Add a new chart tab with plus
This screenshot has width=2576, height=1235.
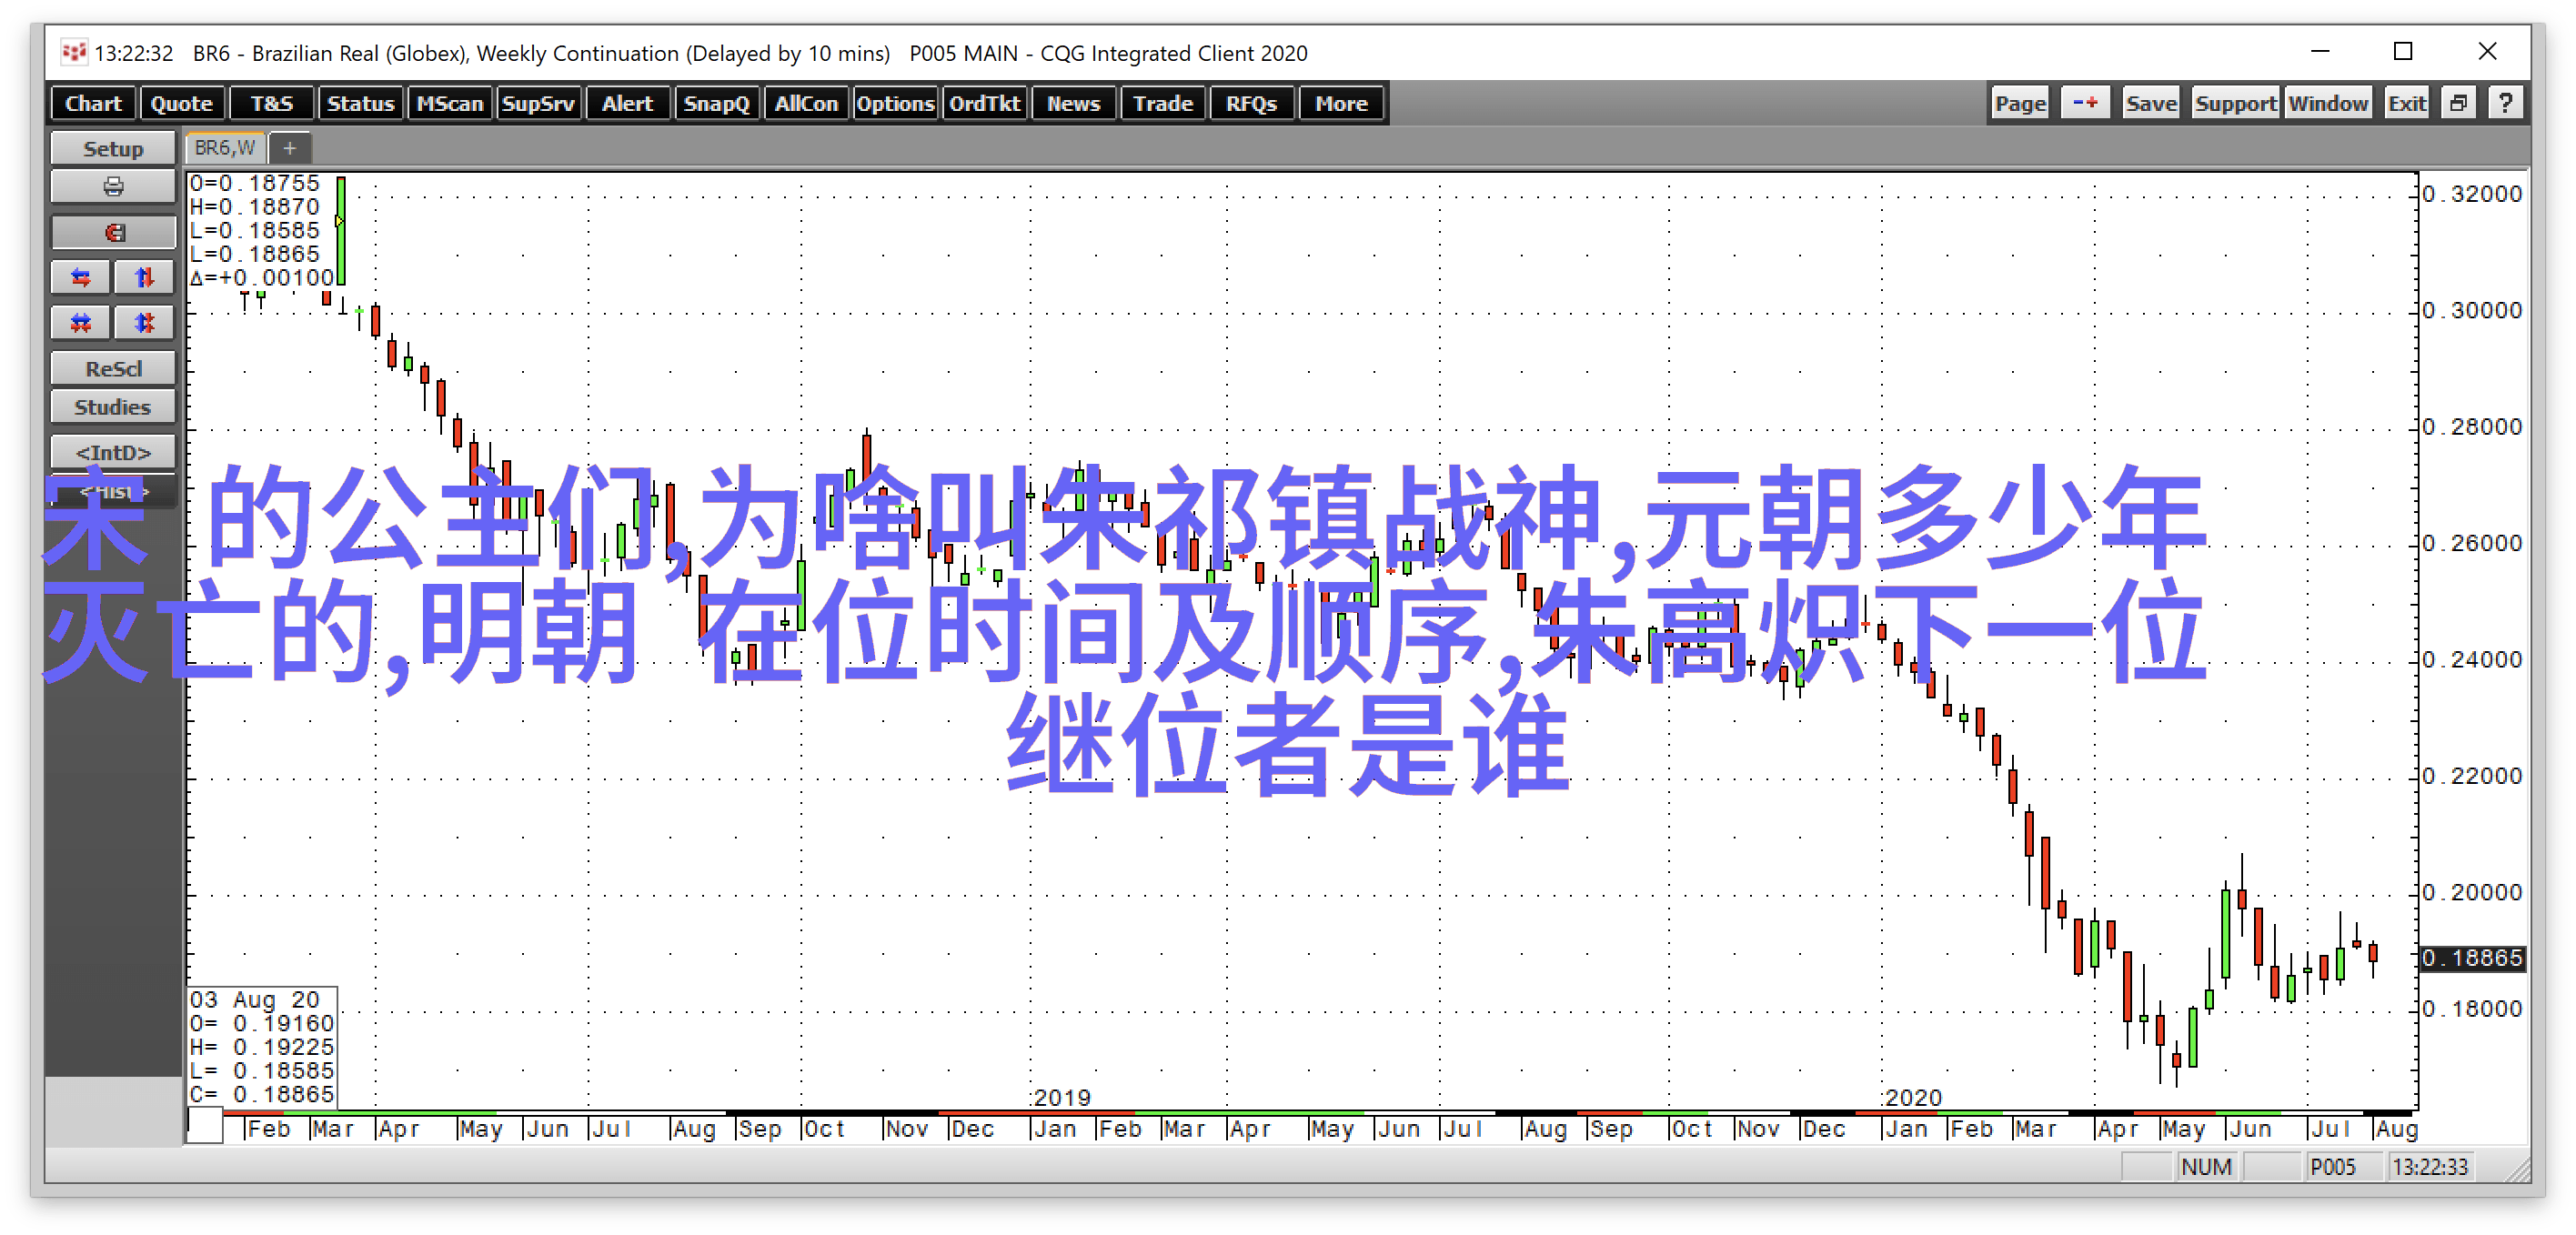click(290, 149)
